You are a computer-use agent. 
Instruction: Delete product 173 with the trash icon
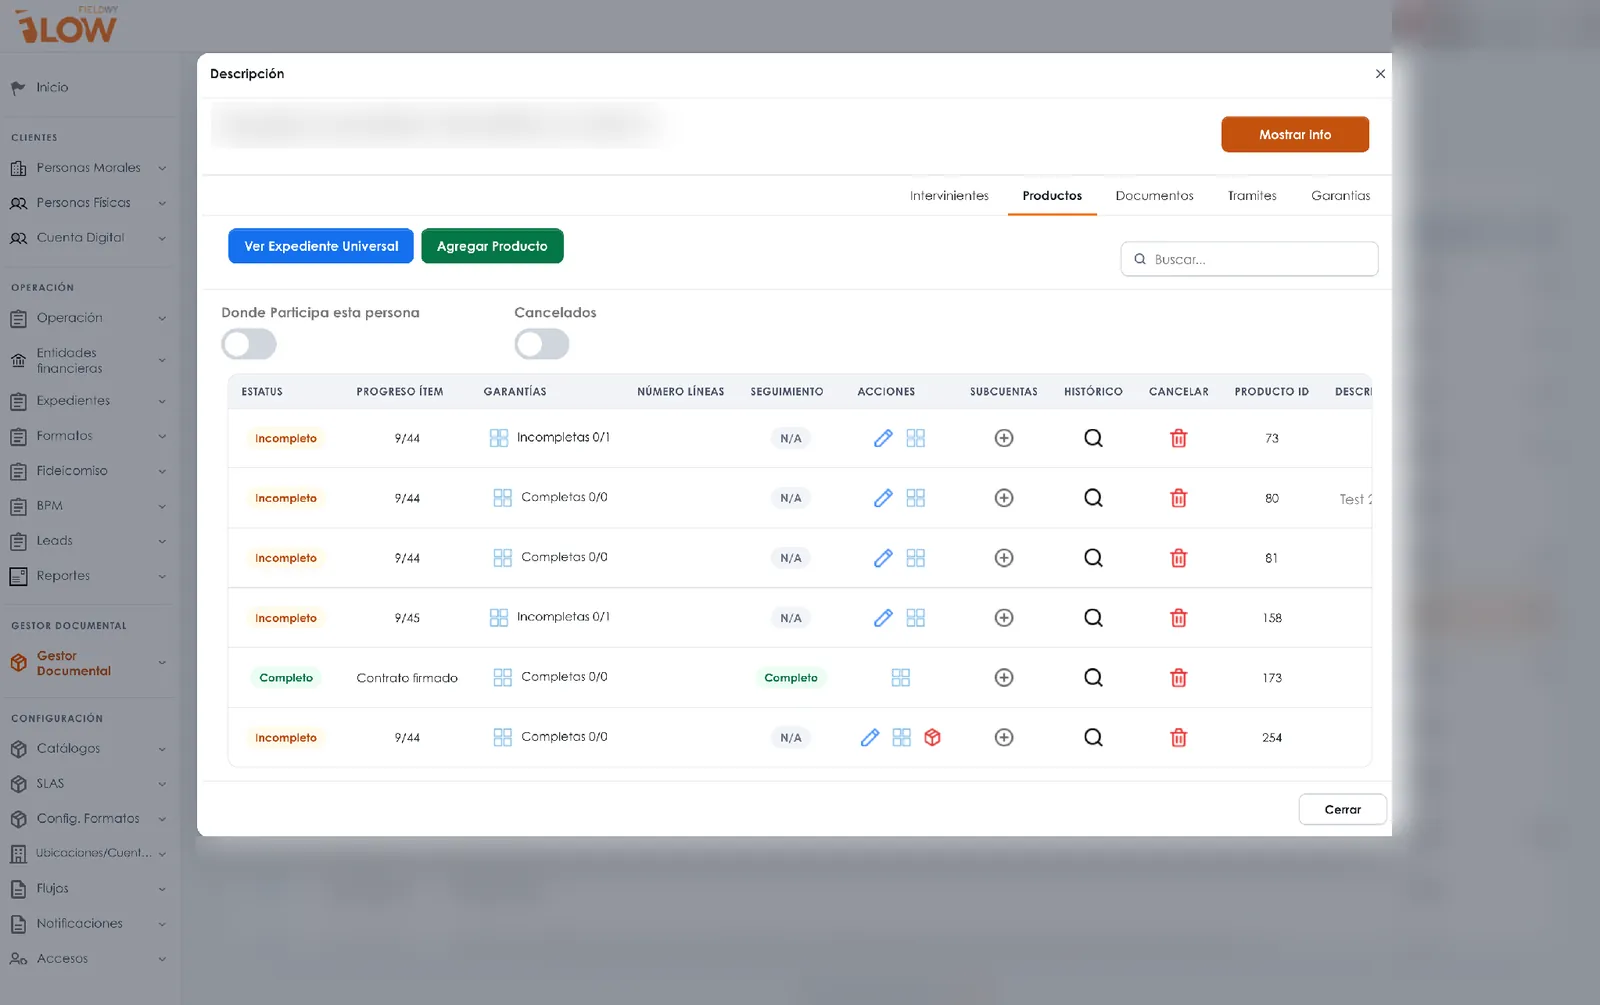click(1179, 678)
